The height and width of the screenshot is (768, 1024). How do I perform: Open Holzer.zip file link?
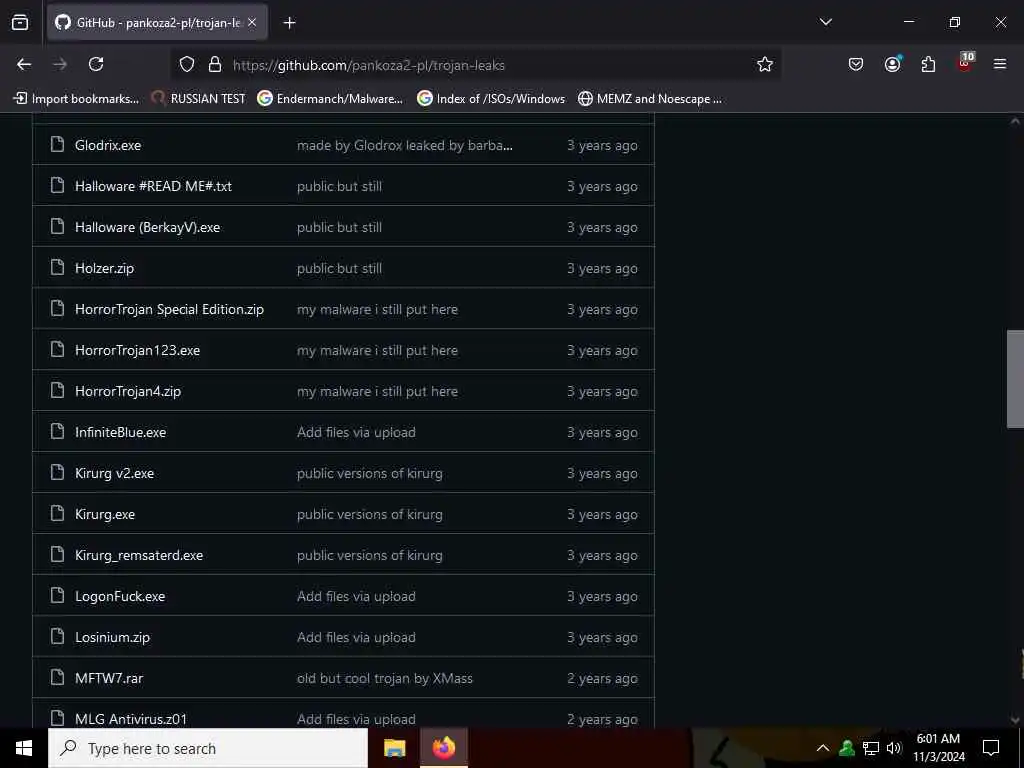click(x=104, y=268)
